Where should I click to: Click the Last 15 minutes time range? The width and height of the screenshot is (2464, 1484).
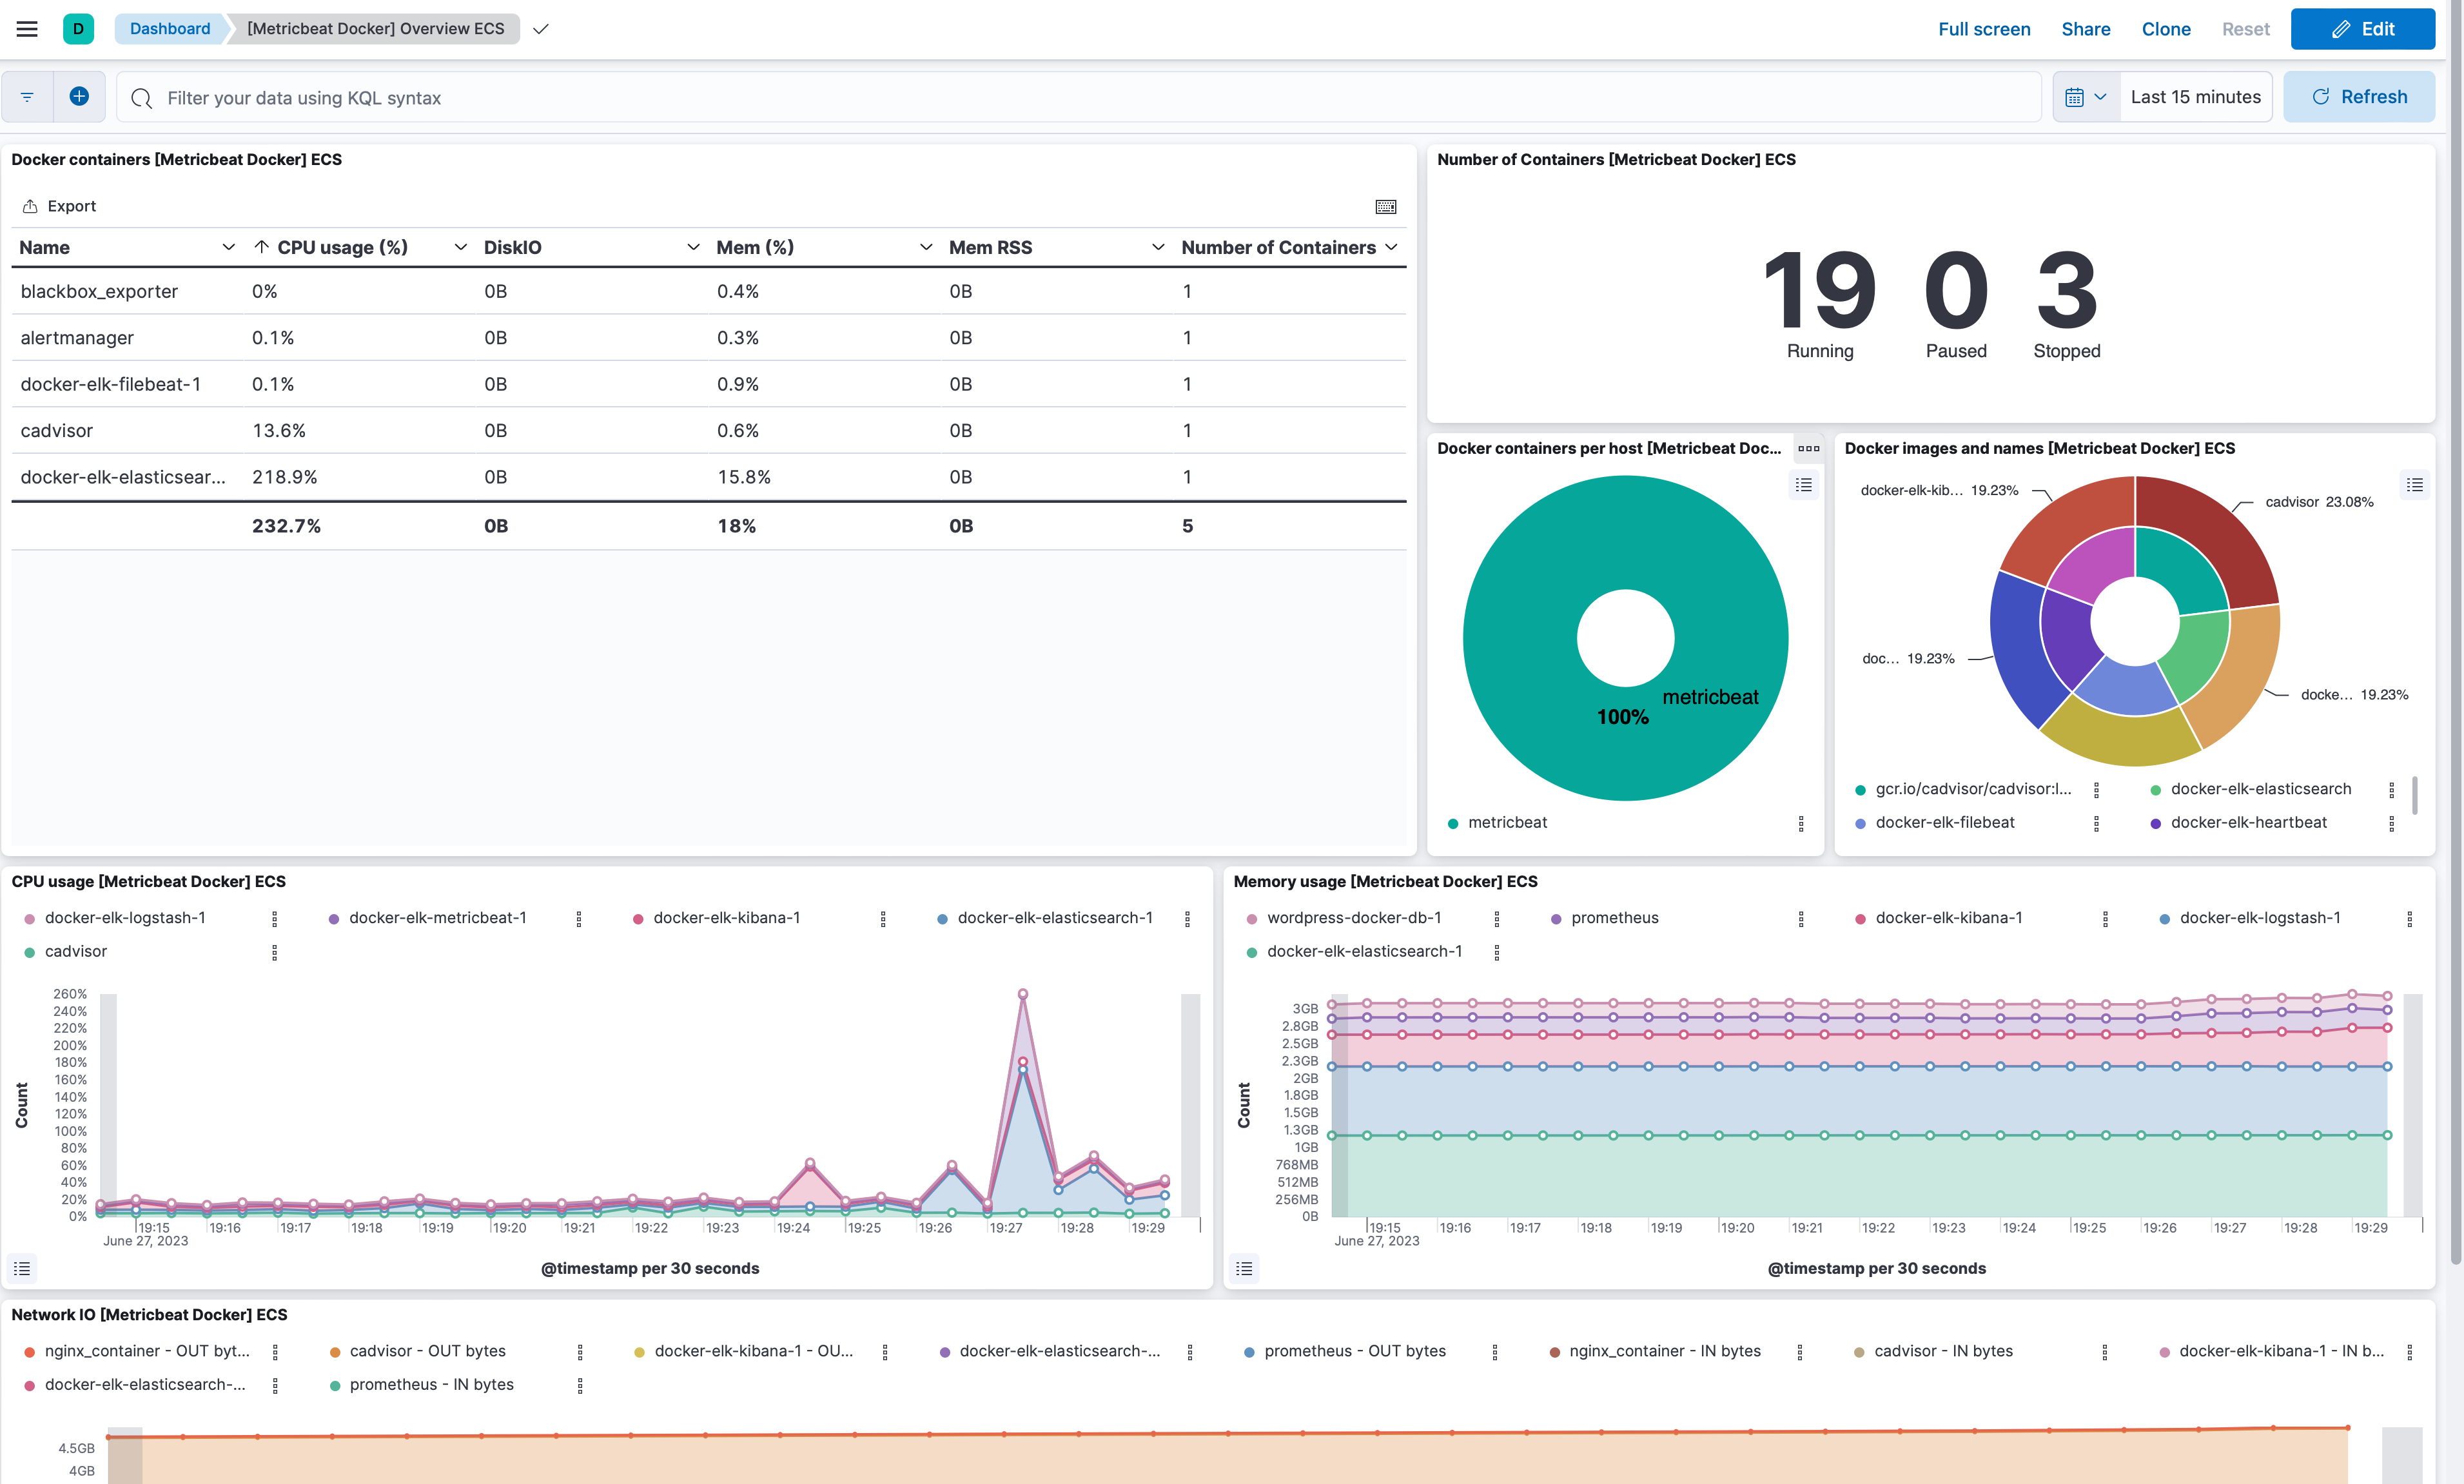(2195, 97)
